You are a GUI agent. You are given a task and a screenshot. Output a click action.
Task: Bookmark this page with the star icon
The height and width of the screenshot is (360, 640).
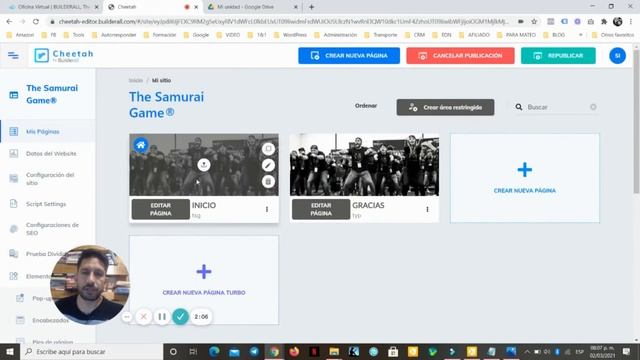[x=534, y=22]
